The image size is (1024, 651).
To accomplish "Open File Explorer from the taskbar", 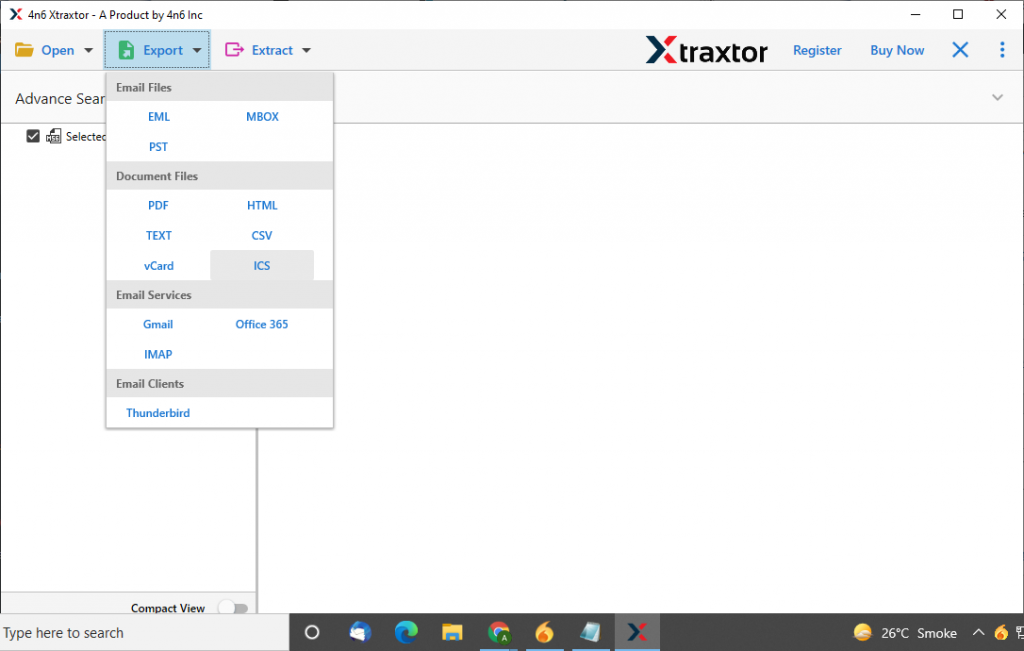I will point(452,632).
